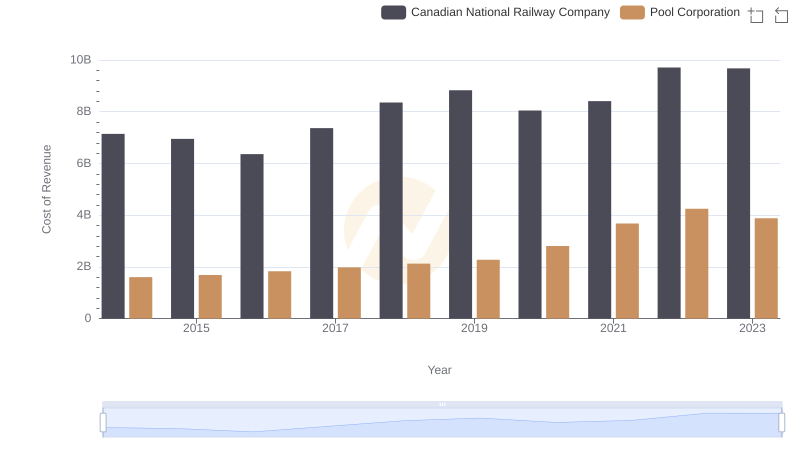Click the Canadian National Railway bar for 2023

click(738, 194)
